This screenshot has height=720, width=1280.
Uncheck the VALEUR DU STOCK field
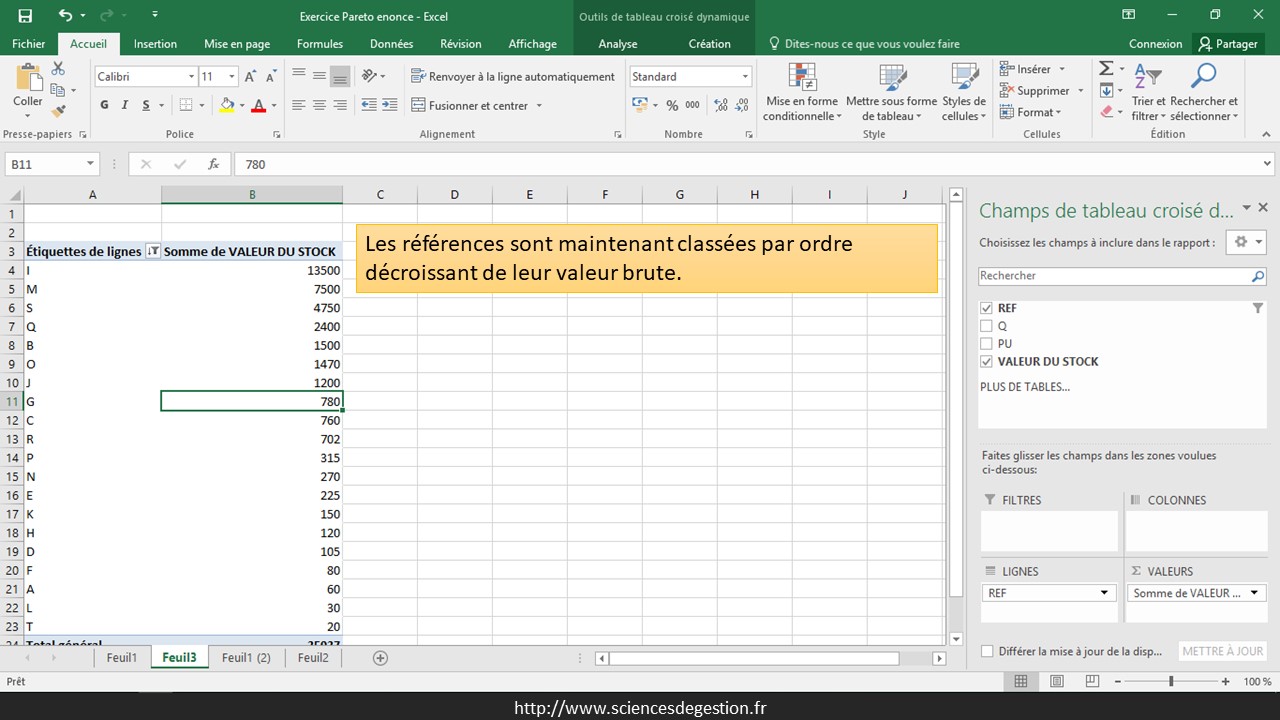click(987, 362)
